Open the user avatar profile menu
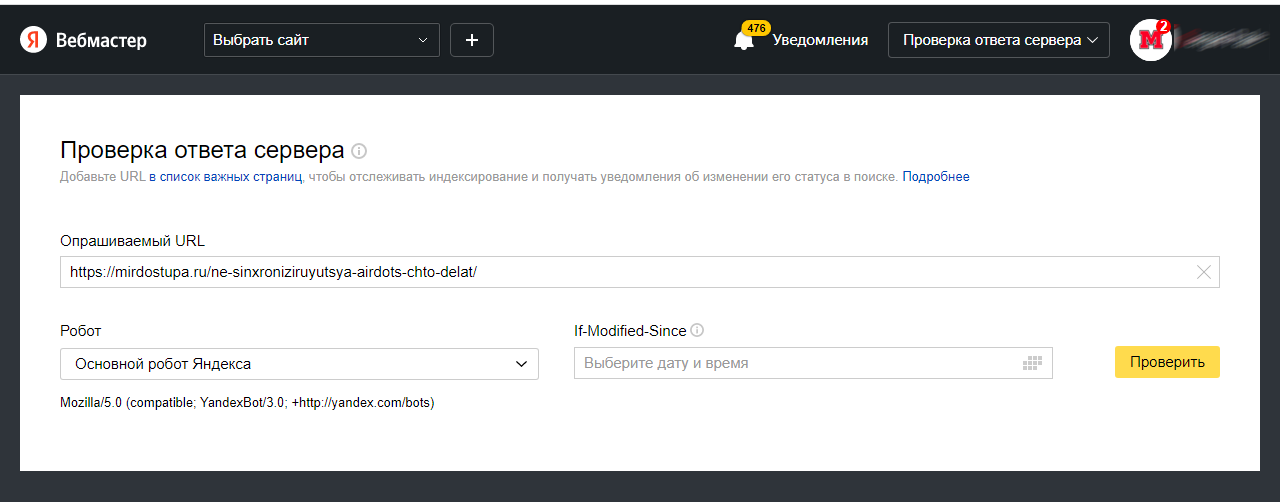 point(1149,40)
